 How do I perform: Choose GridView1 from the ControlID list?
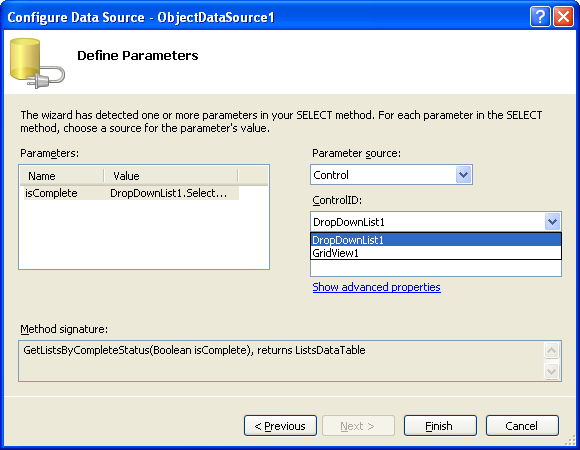tap(436, 253)
